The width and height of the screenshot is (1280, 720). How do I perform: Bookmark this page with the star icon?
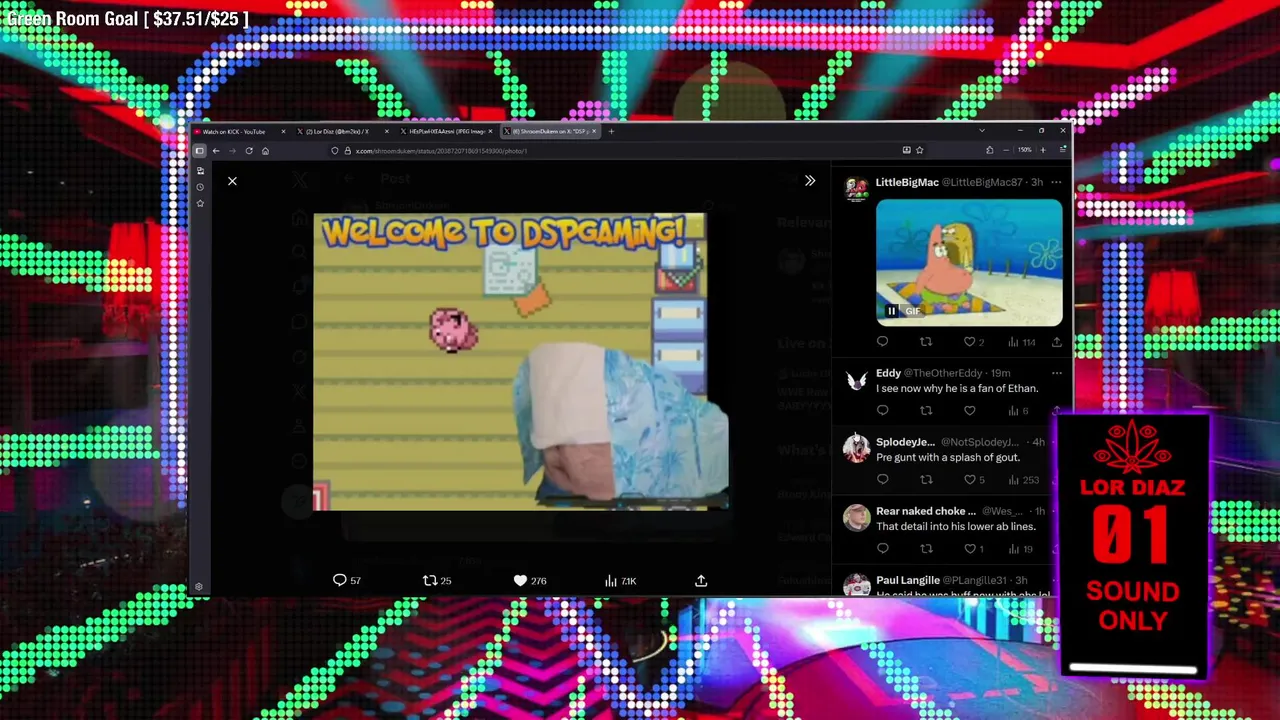(919, 150)
